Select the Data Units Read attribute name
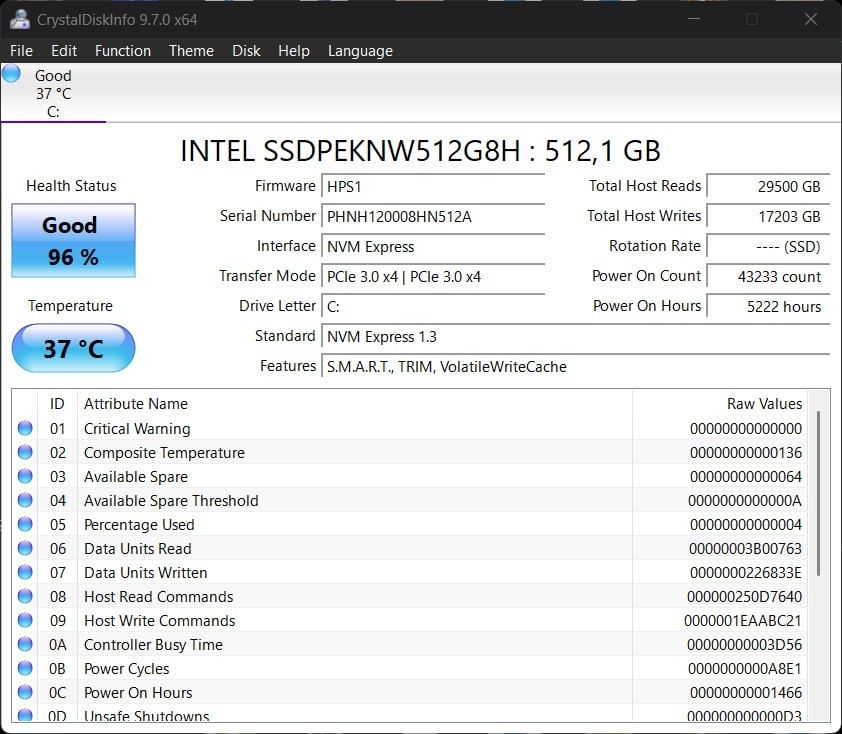 (x=137, y=549)
